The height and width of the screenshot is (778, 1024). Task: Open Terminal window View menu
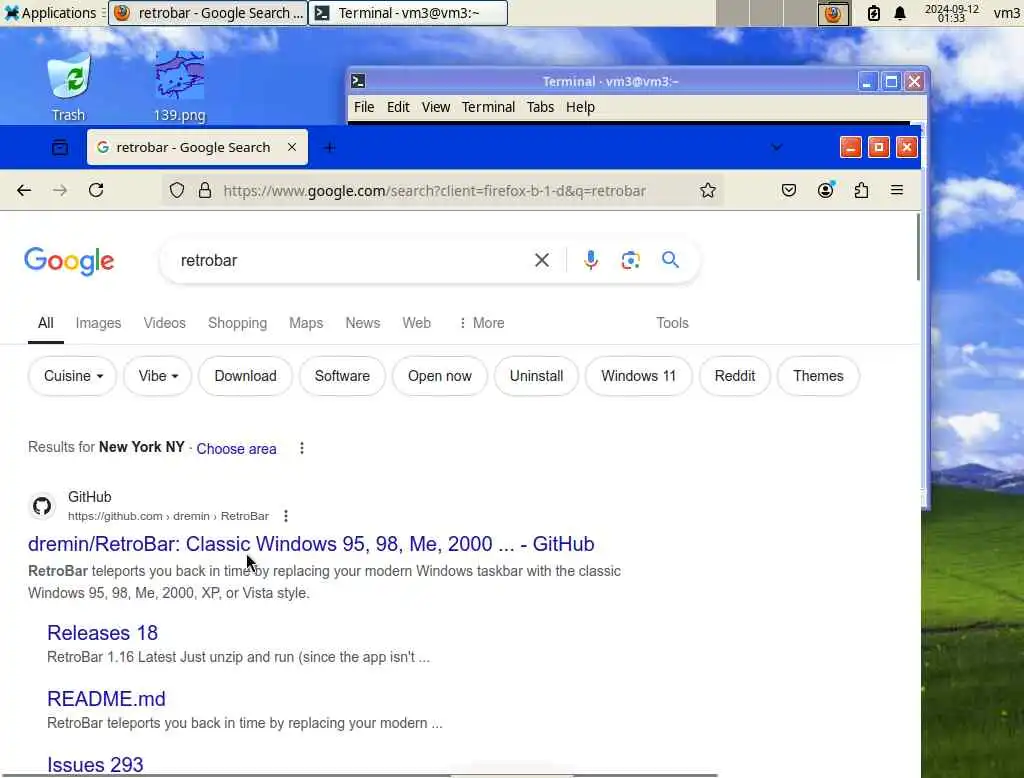[x=436, y=107]
